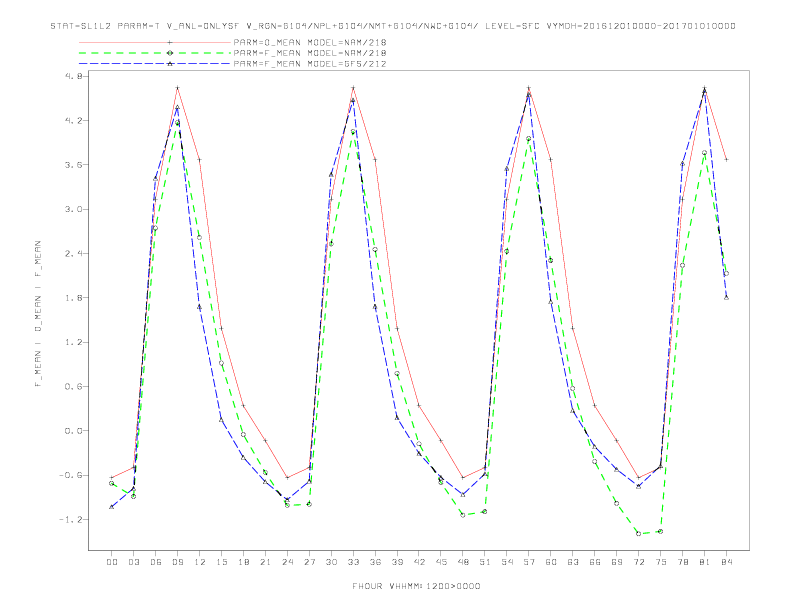Click x-axis hour label 09
This screenshot has height=612, width=792.
click(x=178, y=562)
